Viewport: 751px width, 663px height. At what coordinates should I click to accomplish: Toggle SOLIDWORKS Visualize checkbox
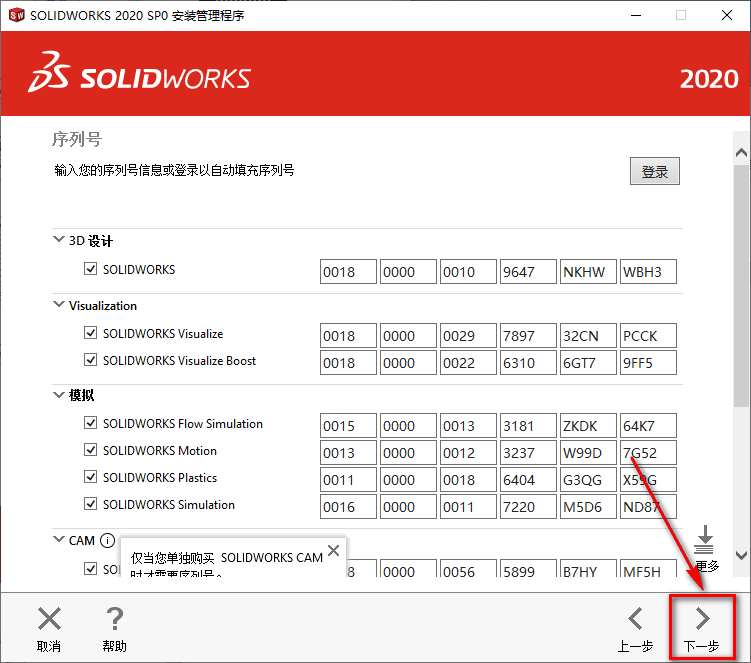(91, 332)
